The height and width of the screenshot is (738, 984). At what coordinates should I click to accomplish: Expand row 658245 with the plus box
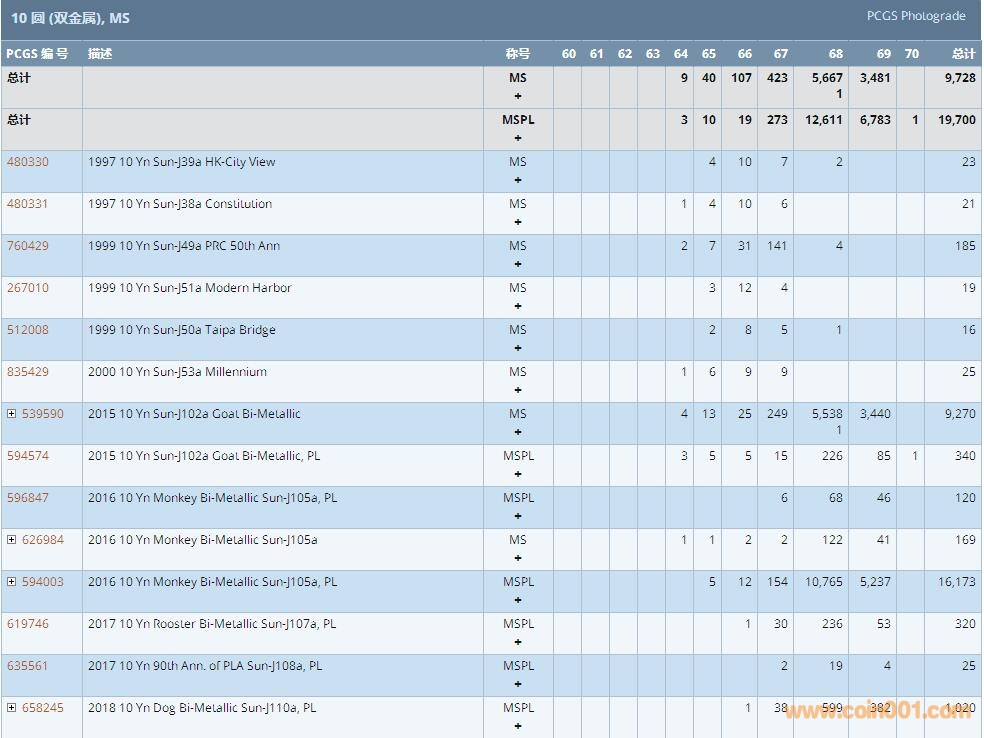[11, 708]
